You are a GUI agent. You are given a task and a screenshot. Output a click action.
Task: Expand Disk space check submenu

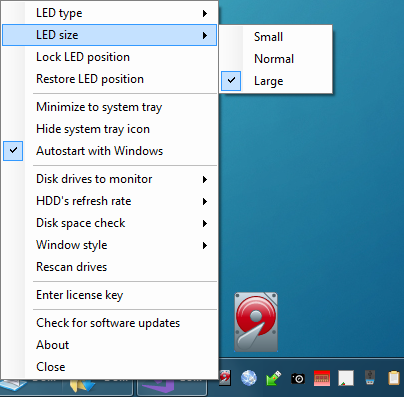tap(109, 223)
